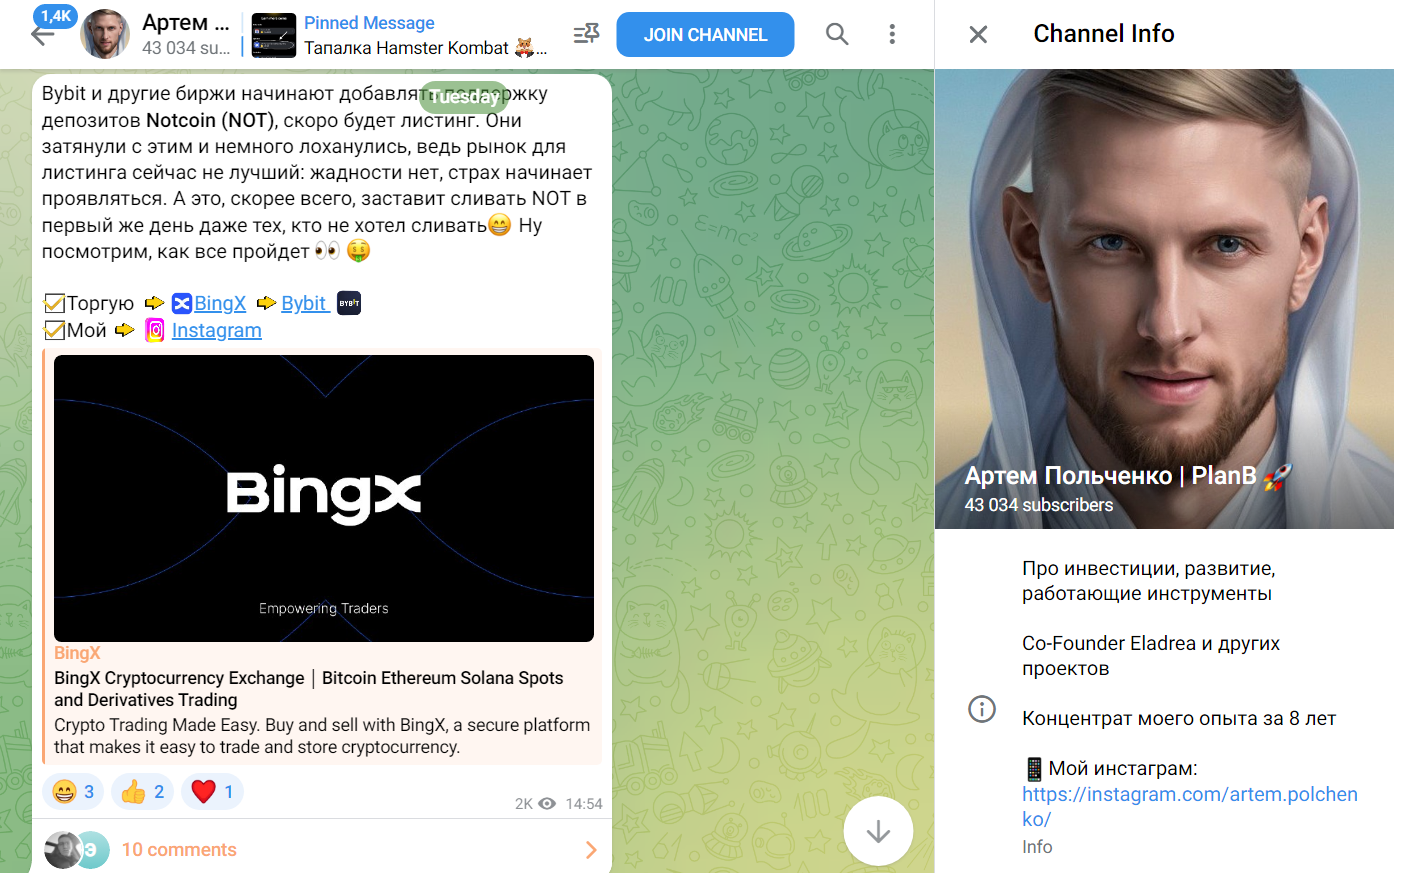Click the money-mouth face emoji in message
The width and height of the screenshot is (1401, 873).
[358, 250]
